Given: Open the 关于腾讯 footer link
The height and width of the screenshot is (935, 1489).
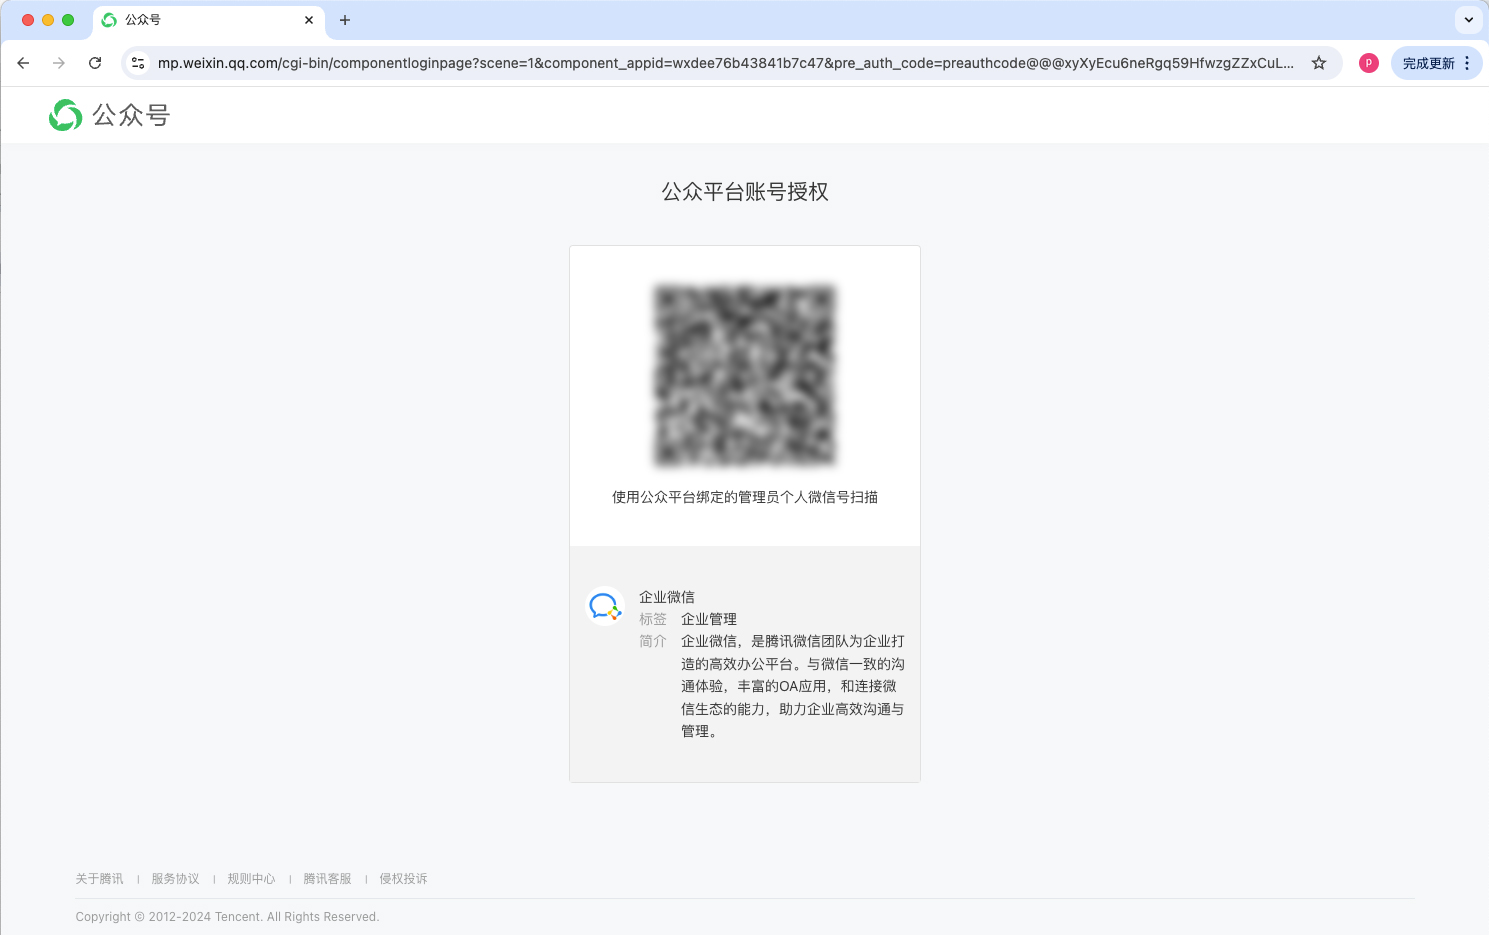Looking at the screenshot, I should point(100,879).
